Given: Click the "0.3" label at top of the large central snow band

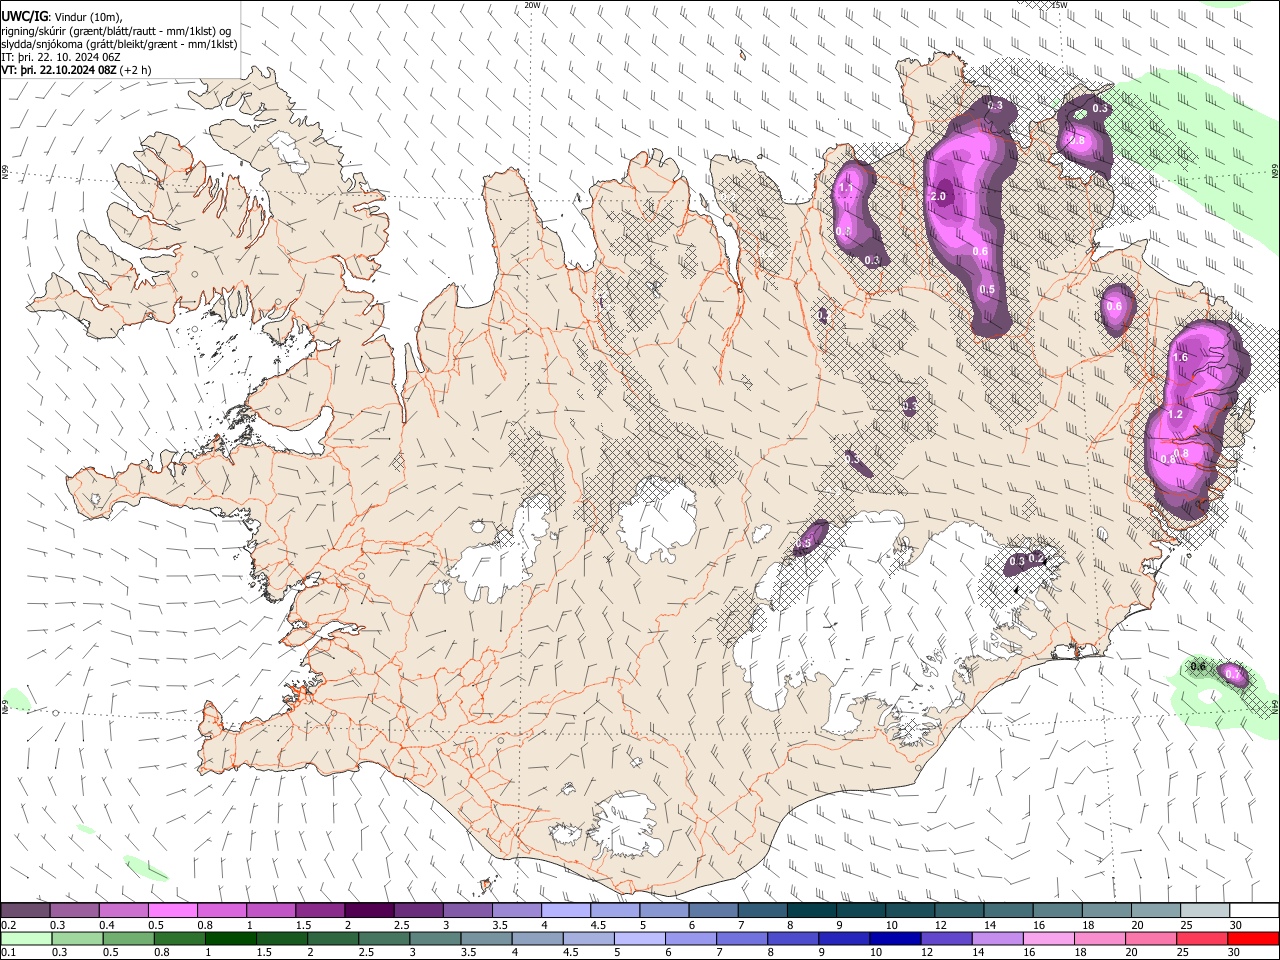Looking at the screenshot, I should click(995, 105).
